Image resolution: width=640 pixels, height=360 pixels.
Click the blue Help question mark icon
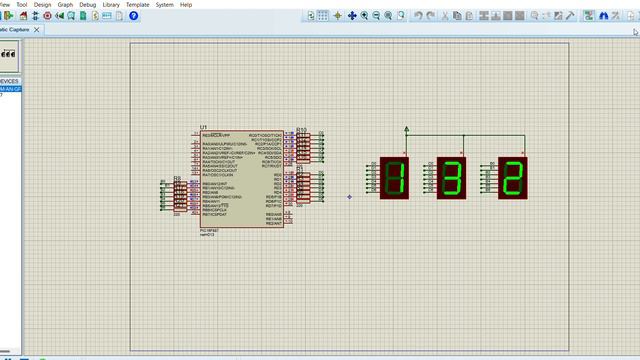133,16
